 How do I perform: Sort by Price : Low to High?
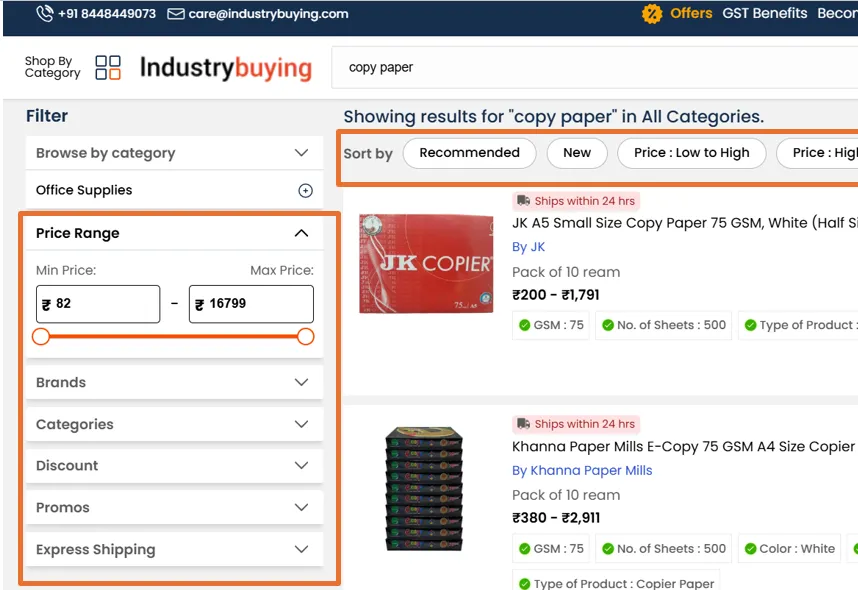691,153
